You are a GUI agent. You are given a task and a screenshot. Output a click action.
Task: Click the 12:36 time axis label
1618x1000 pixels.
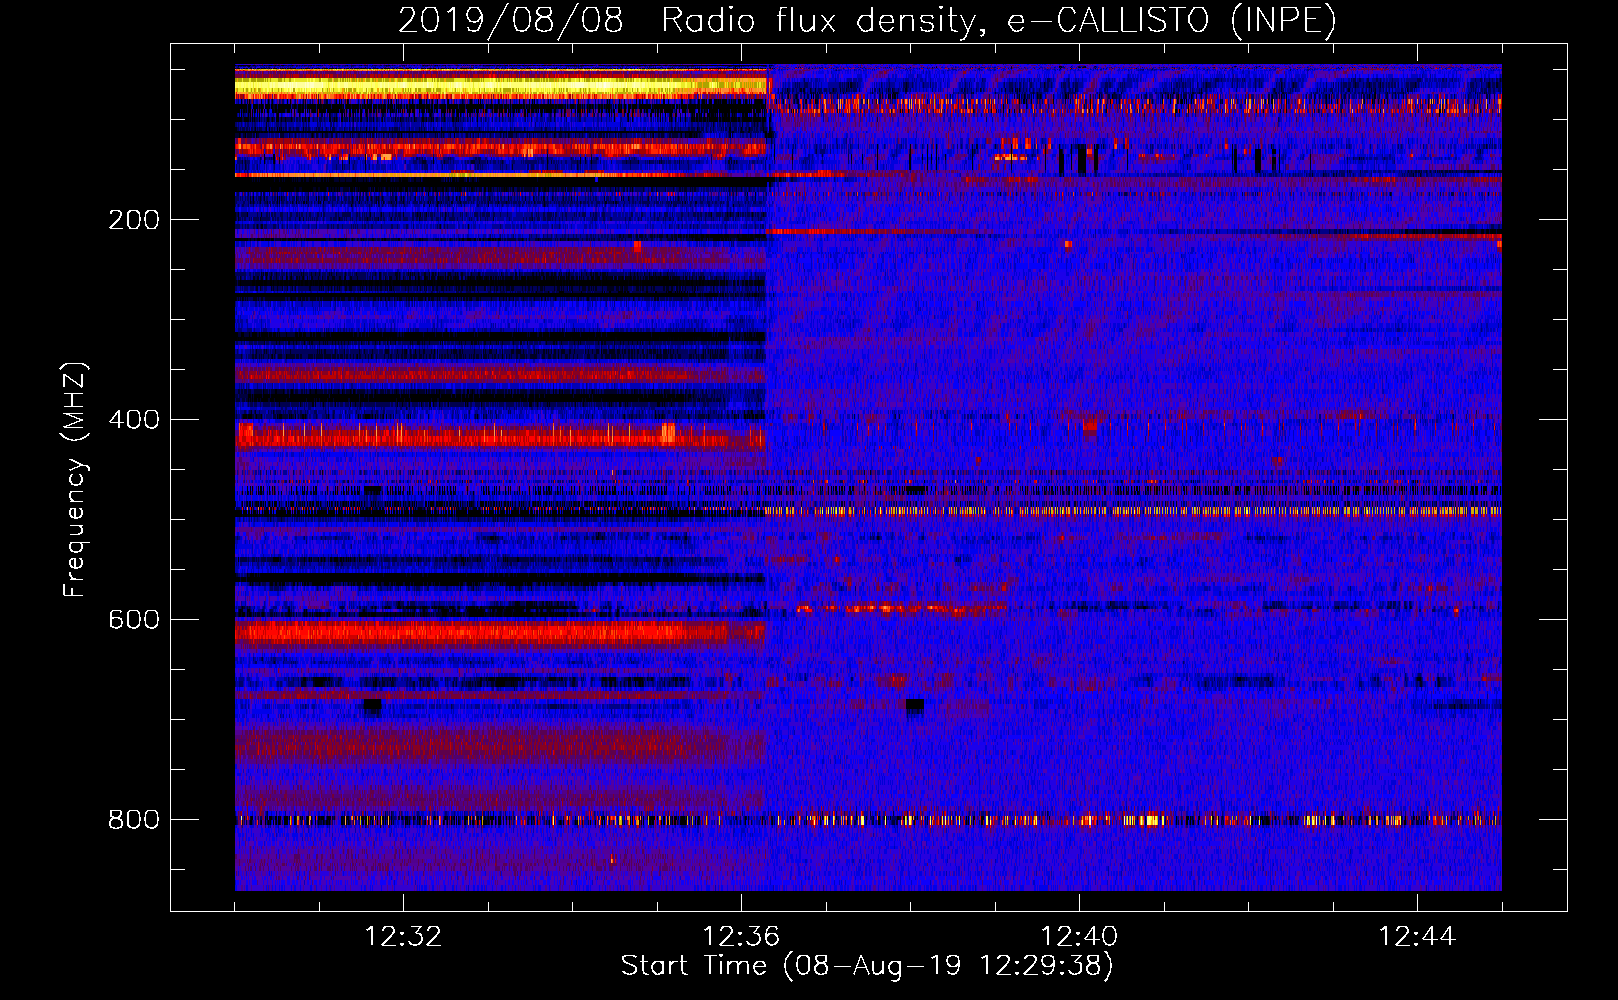pyautogui.click(x=740, y=937)
